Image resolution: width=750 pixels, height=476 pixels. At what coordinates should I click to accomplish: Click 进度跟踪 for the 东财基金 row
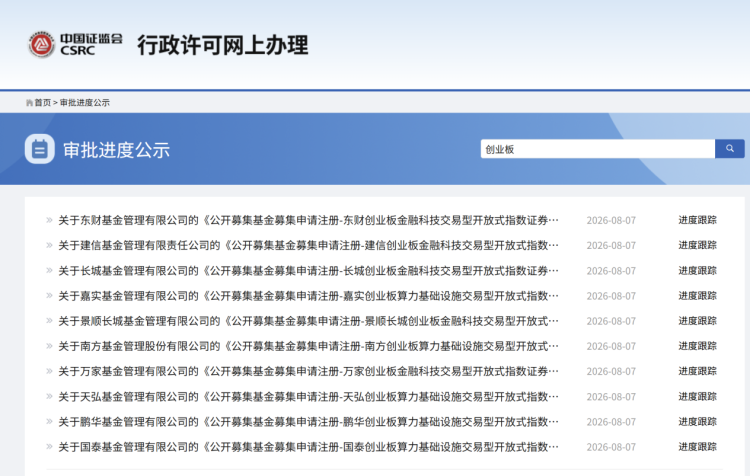pos(697,220)
